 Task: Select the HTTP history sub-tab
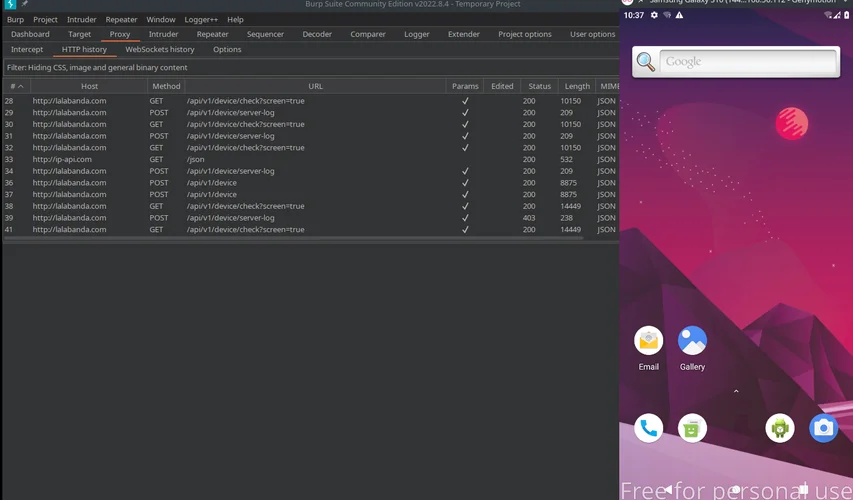tap(84, 50)
